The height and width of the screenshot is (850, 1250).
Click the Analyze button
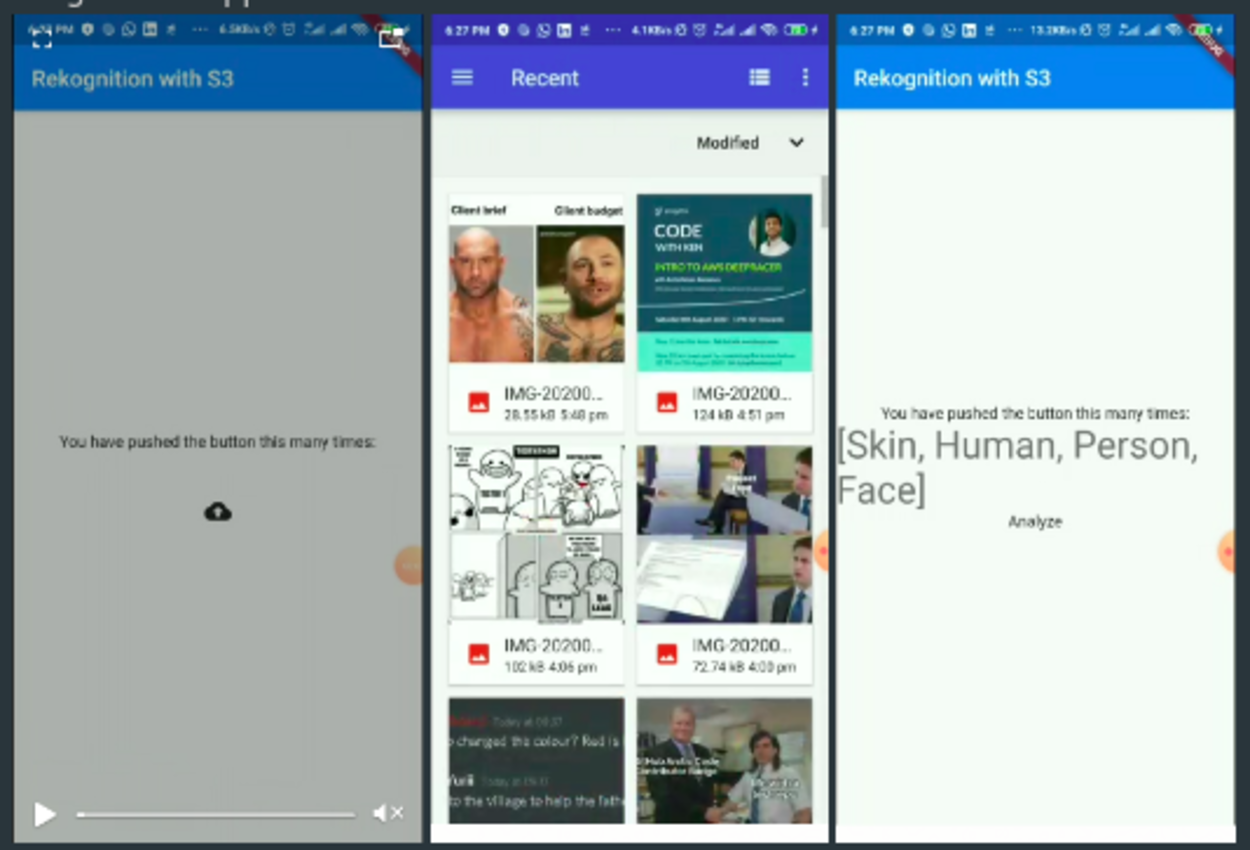1035,522
